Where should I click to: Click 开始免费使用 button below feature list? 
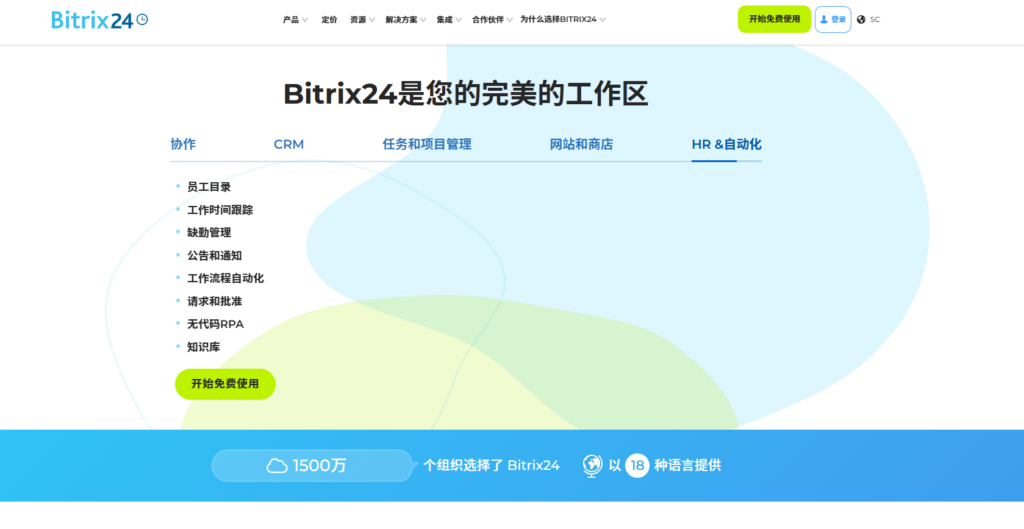tap(225, 384)
